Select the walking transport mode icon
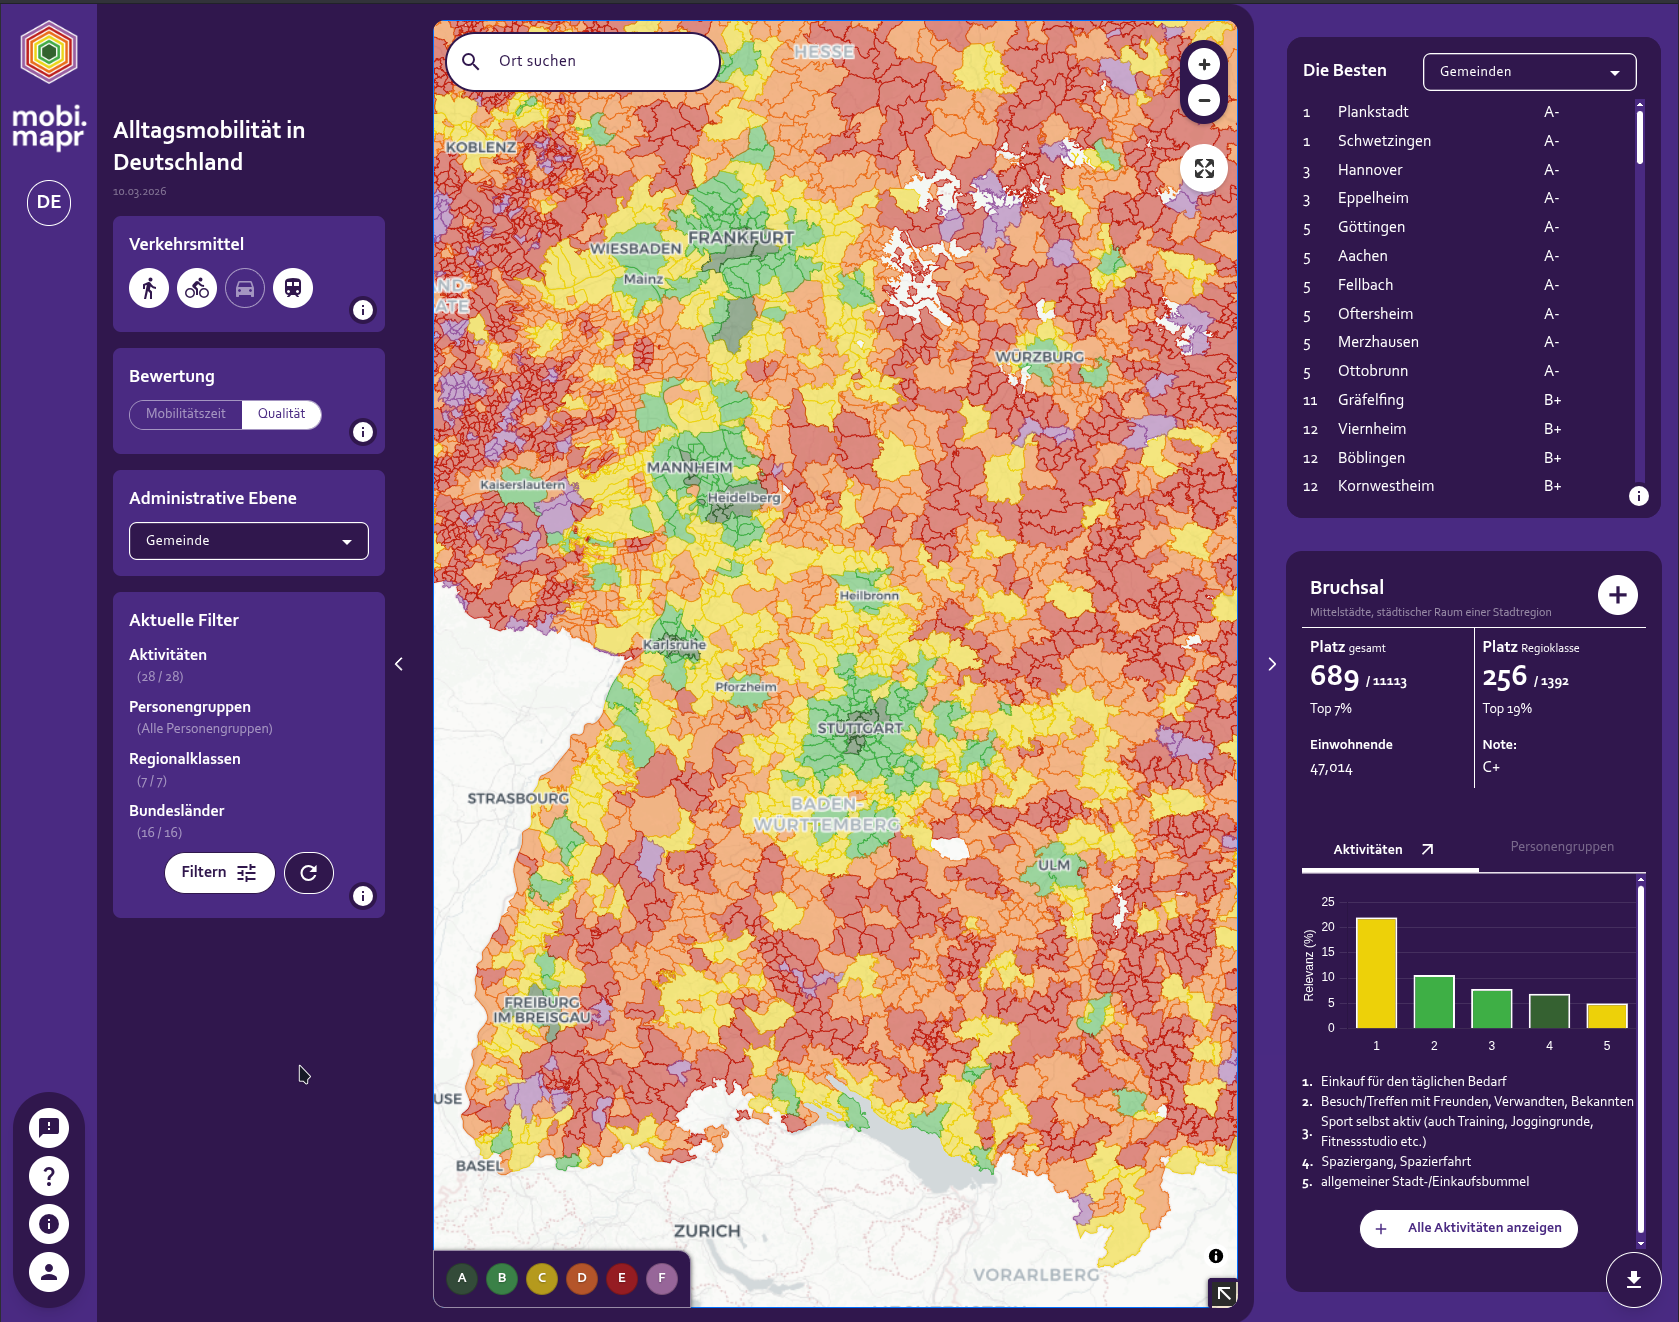This screenshot has width=1679, height=1322. point(149,289)
